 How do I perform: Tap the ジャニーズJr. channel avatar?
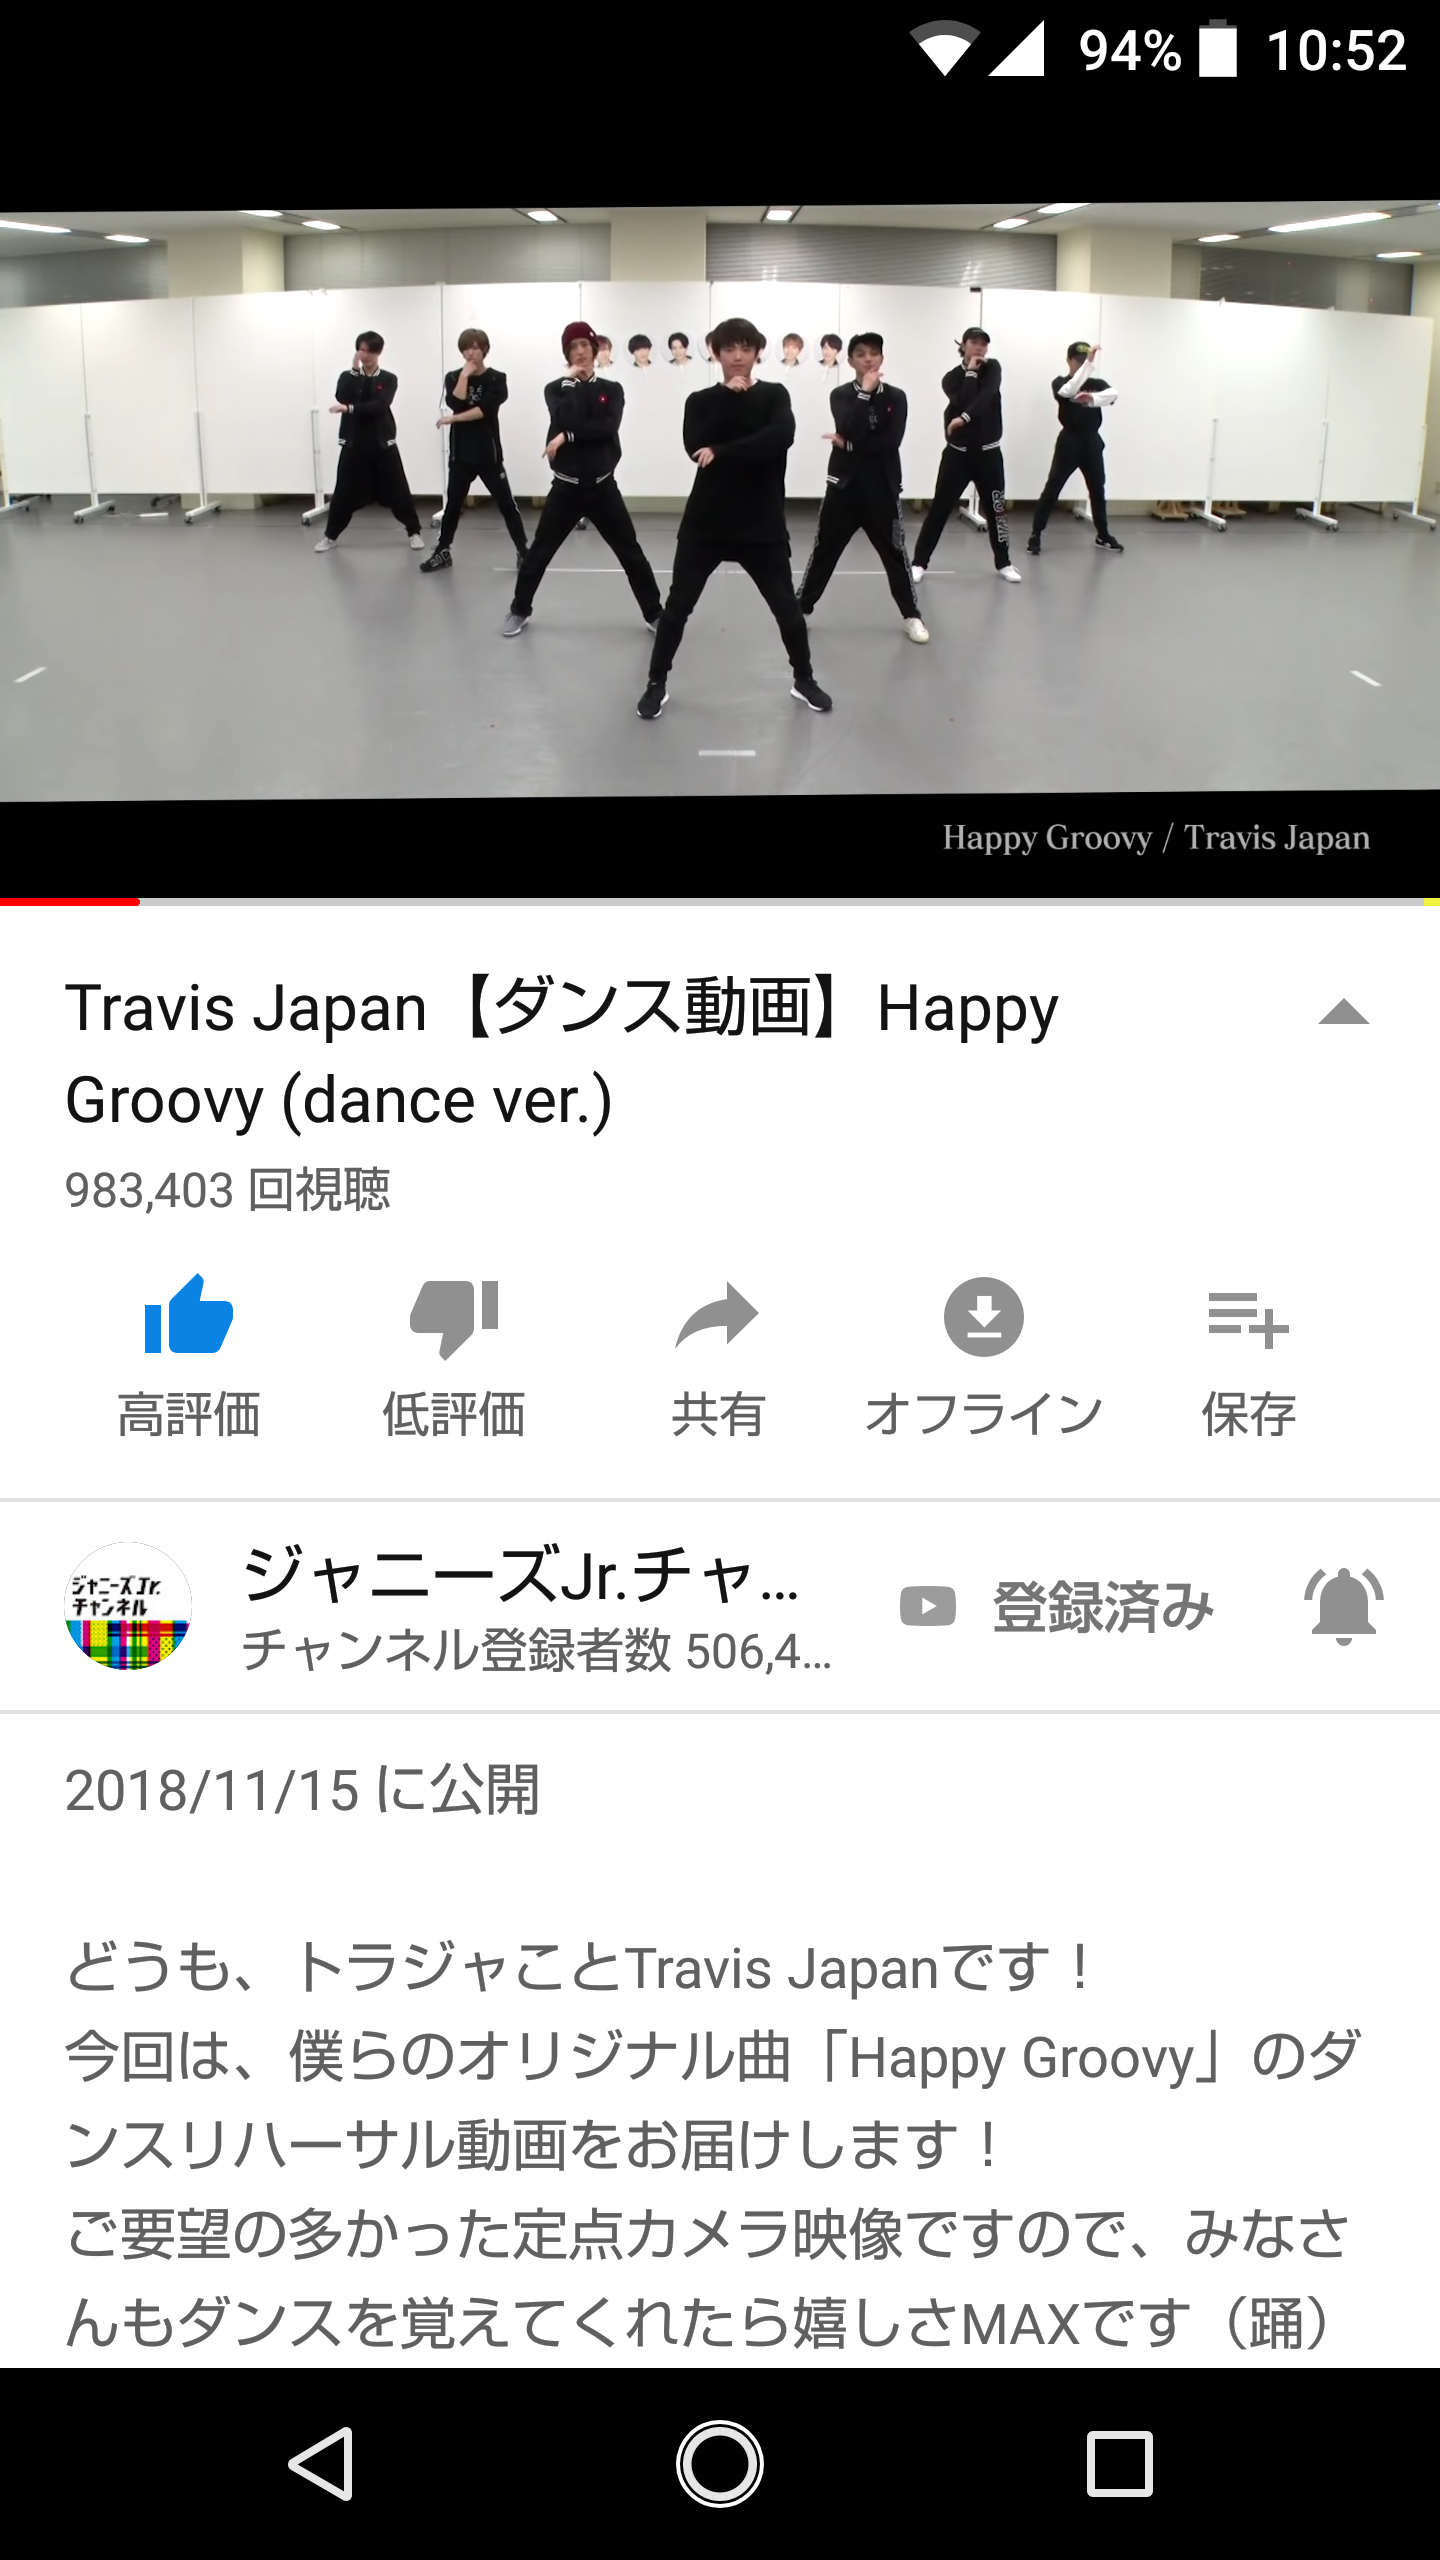[x=128, y=1606]
